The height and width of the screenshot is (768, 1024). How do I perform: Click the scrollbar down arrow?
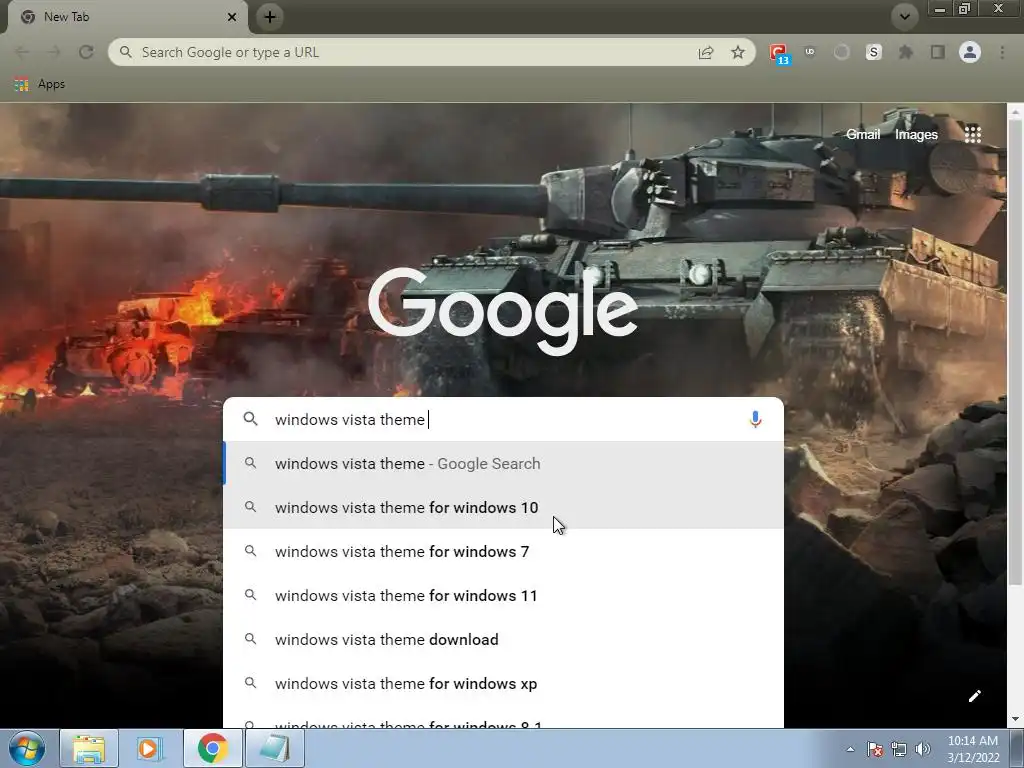[x=1015, y=719]
